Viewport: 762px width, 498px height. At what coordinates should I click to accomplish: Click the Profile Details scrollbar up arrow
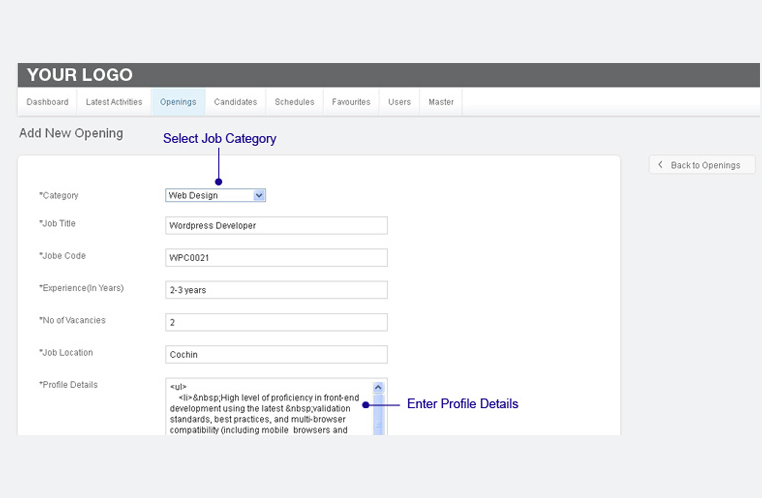[x=378, y=388]
